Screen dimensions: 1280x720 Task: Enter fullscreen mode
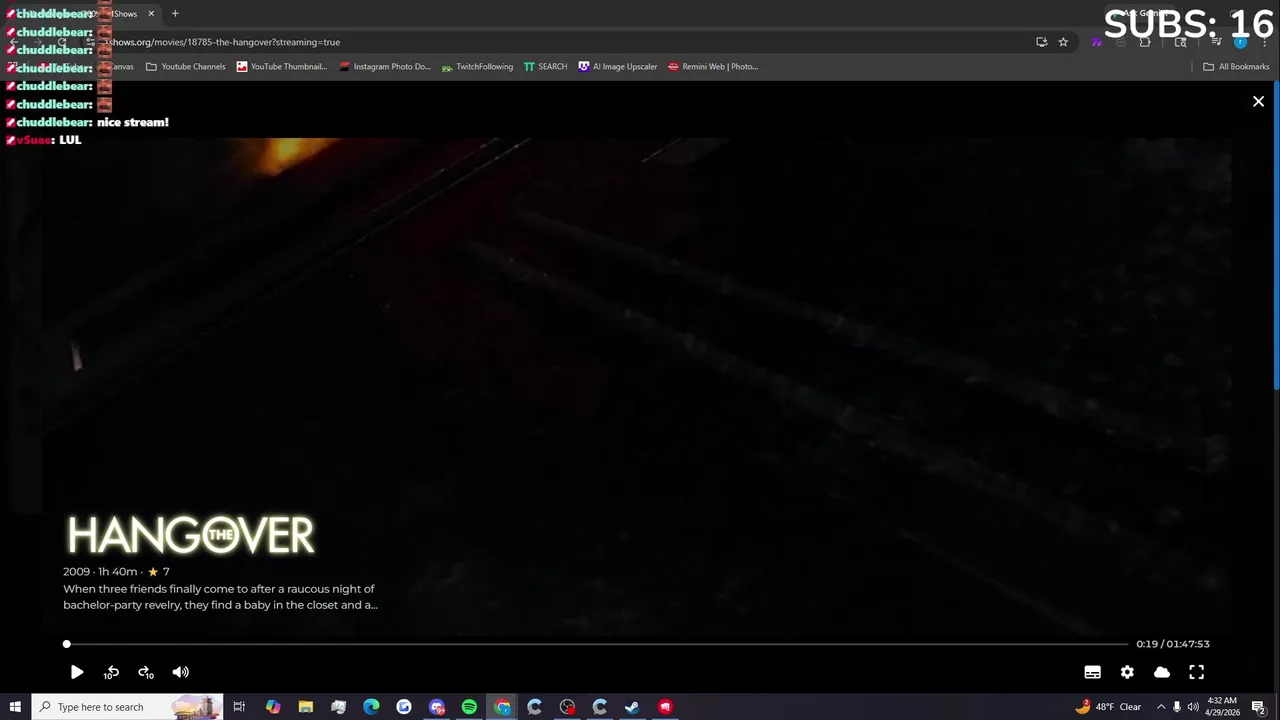[x=1197, y=672]
